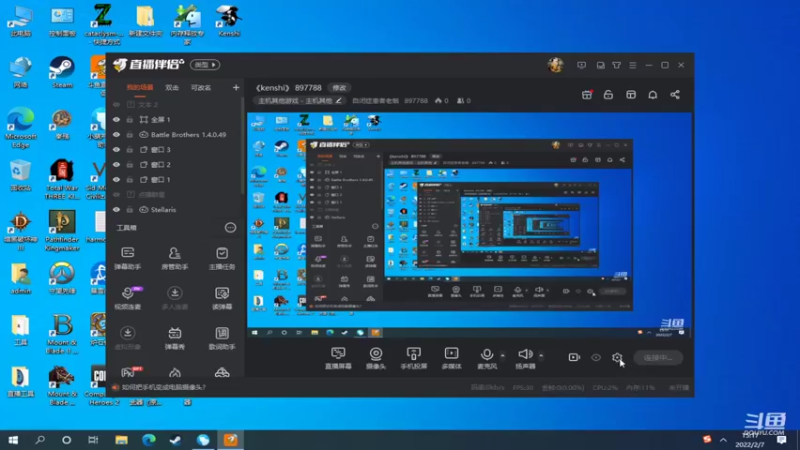Hide the 窗口 2 source
The image size is (800, 450).
point(116,165)
